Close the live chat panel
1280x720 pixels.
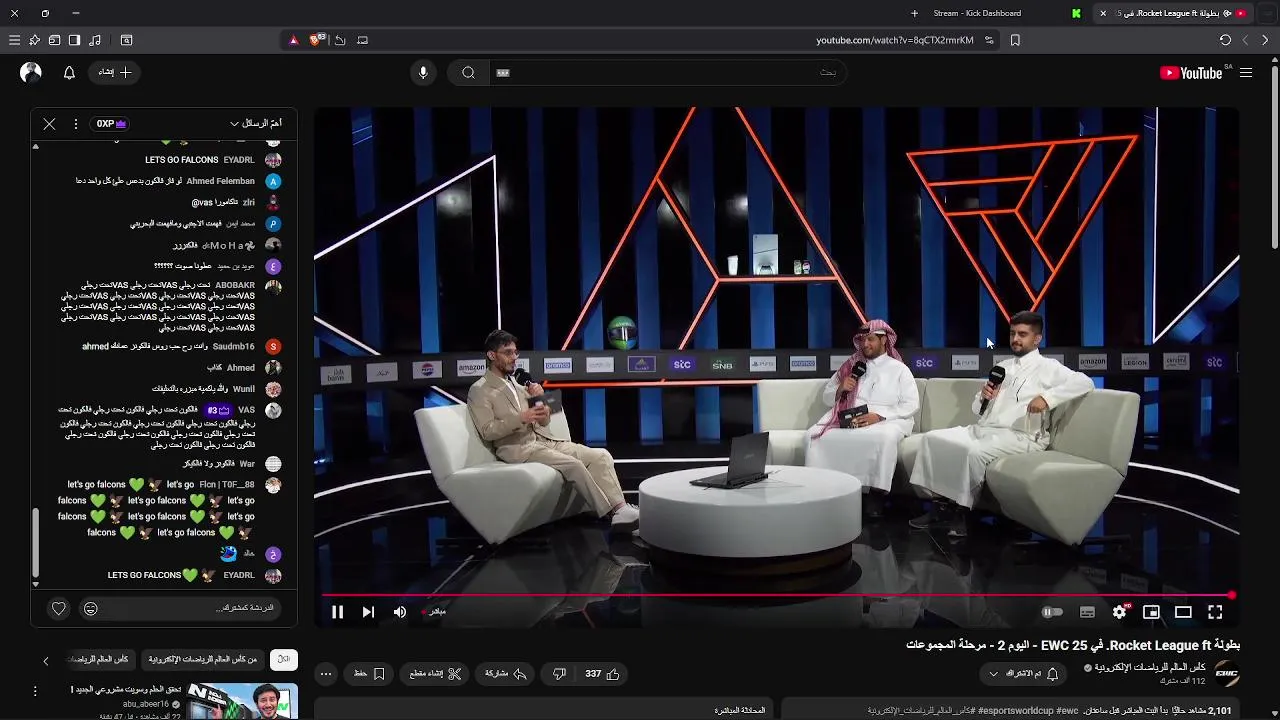pyautogui.click(x=49, y=124)
